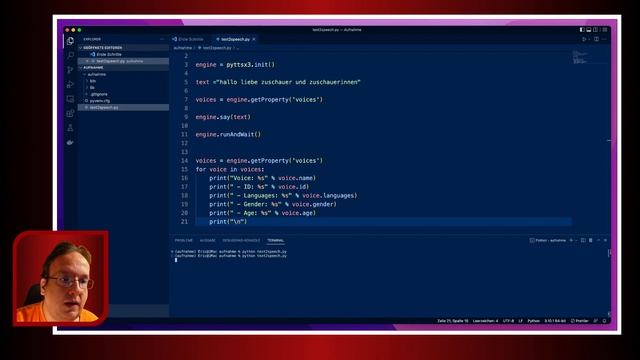The height and width of the screenshot is (360, 640).
Task: Open editor more actions ellipsis
Action: click(x=604, y=39)
